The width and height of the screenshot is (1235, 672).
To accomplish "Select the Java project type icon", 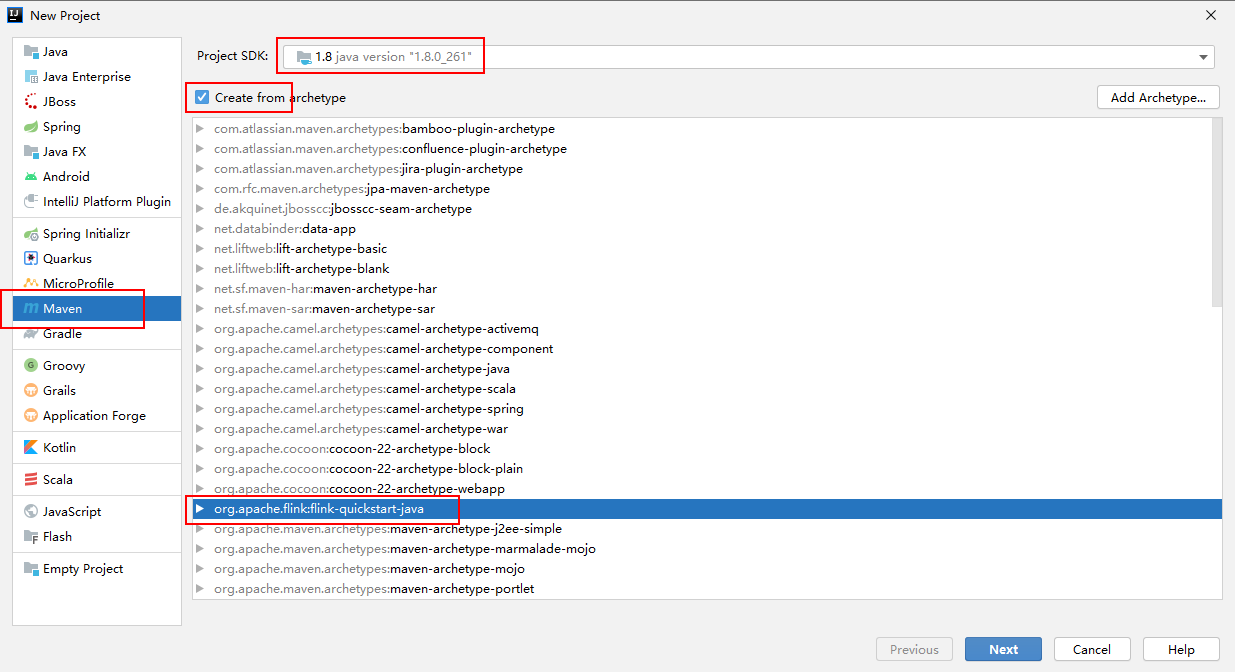I will tap(31, 52).
